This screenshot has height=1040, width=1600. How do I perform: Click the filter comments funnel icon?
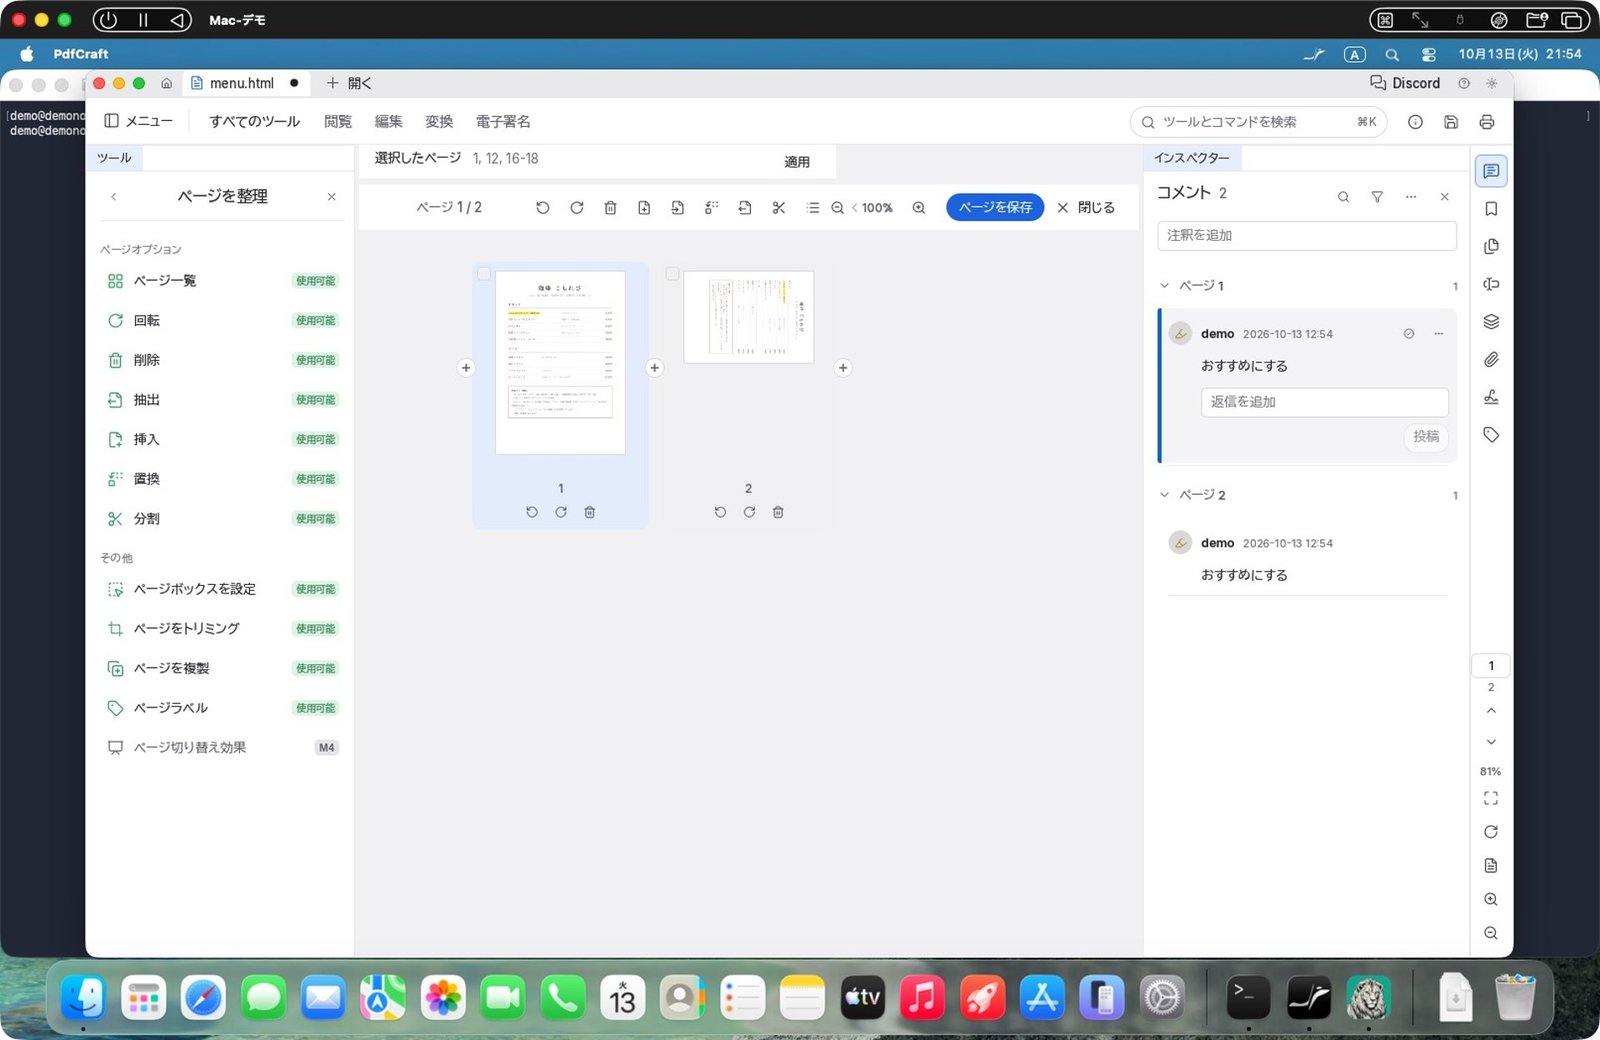pyautogui.click(x=1377, y=197)
